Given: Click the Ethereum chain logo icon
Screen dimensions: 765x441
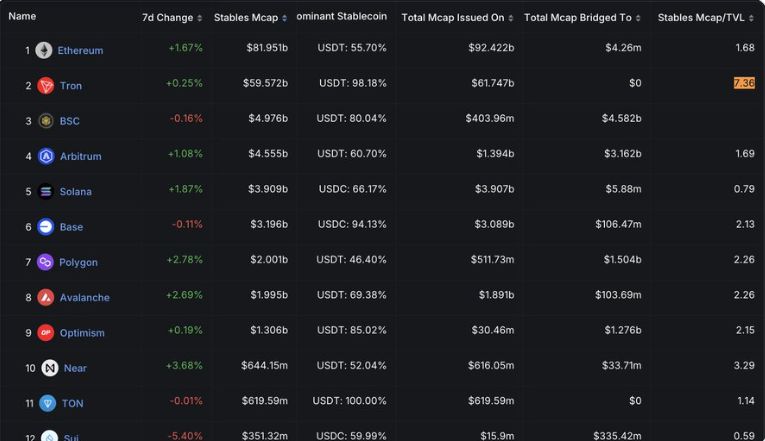Looking at the screenshot, I should point(44,50).
